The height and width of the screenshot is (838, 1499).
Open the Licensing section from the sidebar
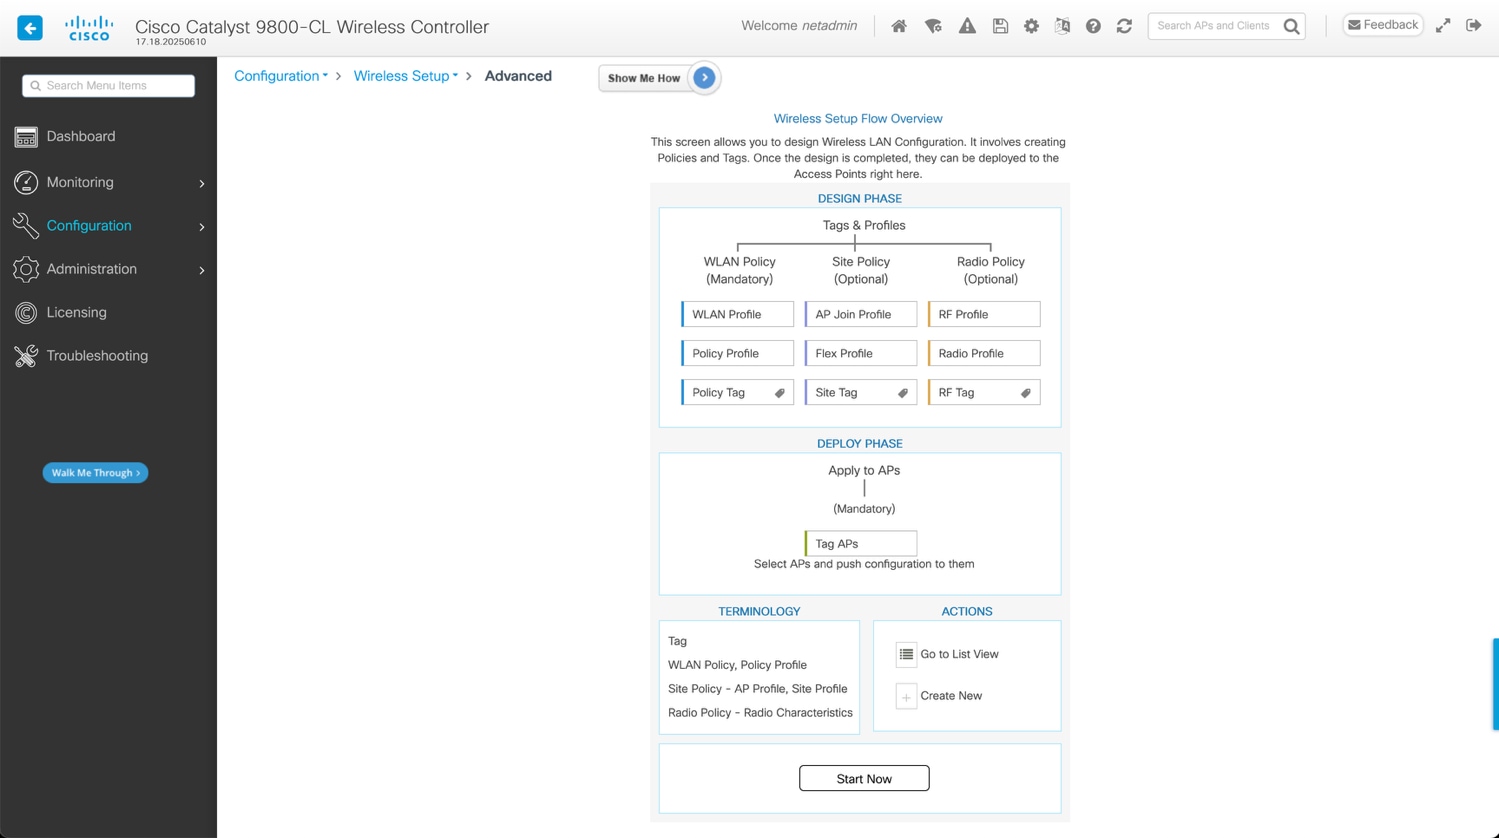(x=75, y=312)
